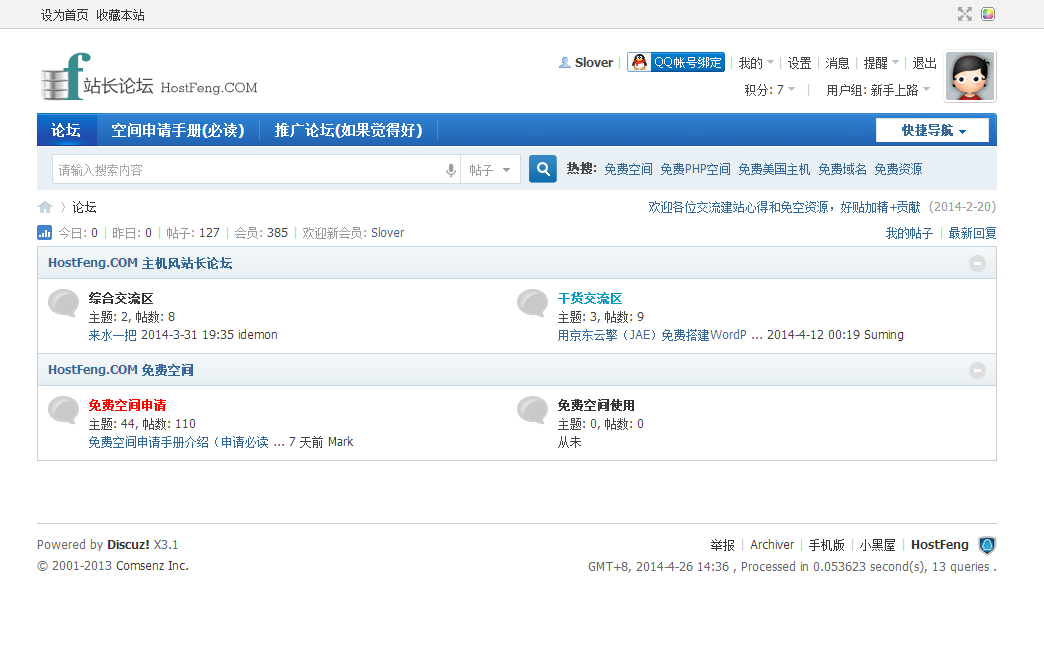
Task: Expand the 提醒 notifications dropdown
Action: coord(881,63)
